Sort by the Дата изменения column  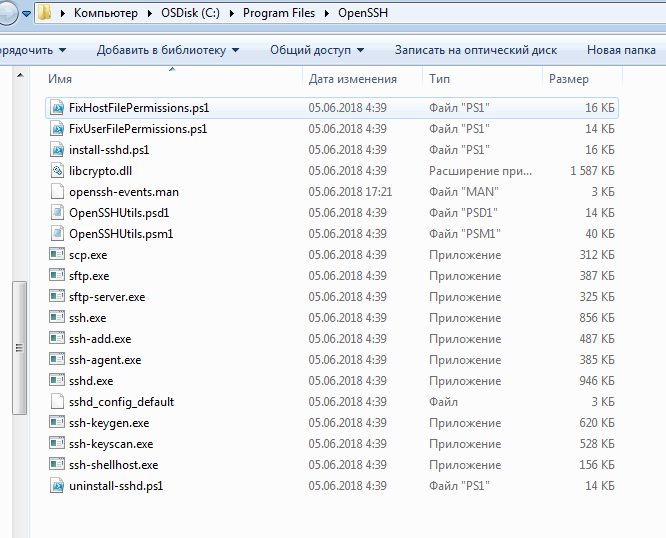point(352,79)
